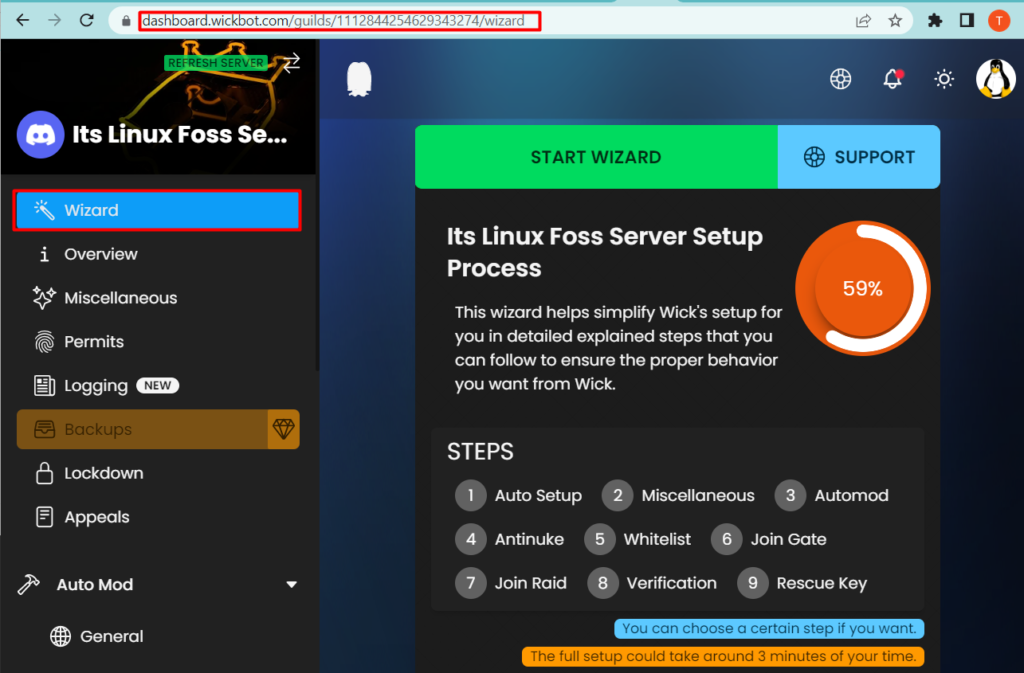Bookmark this page with star icon

[x=895, y=21]
